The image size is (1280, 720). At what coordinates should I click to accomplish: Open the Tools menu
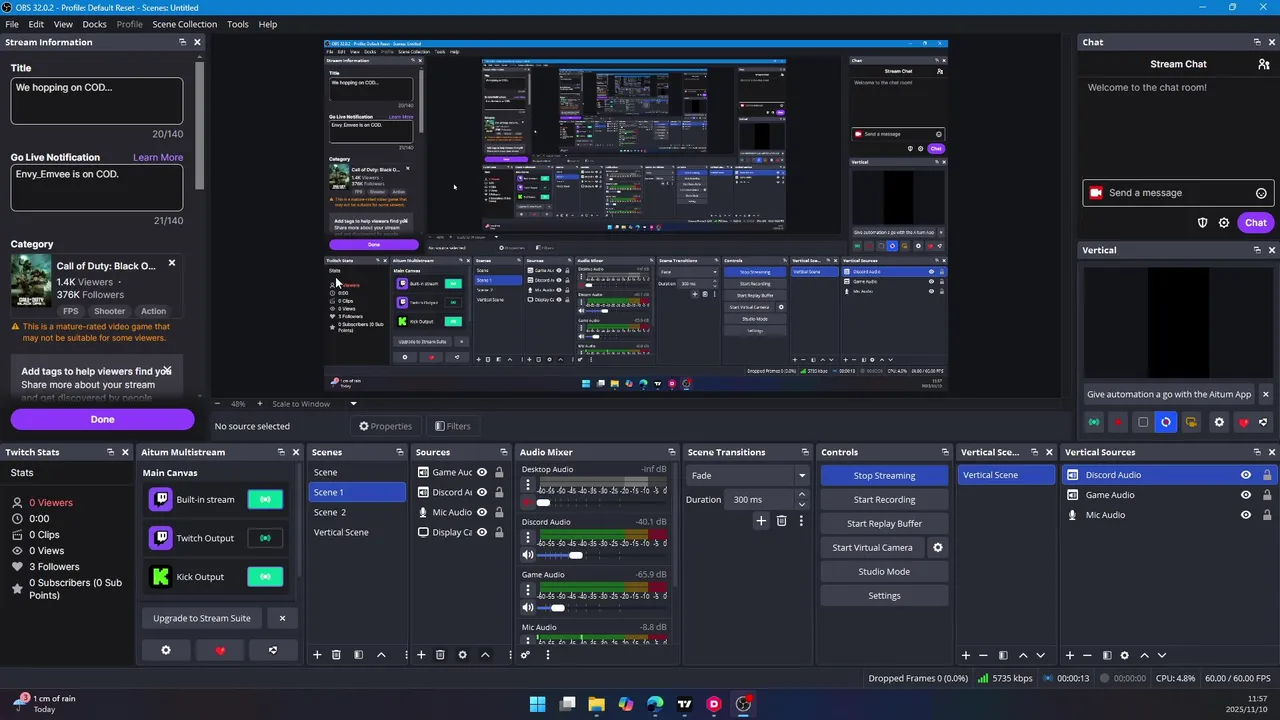coord(238,24)
